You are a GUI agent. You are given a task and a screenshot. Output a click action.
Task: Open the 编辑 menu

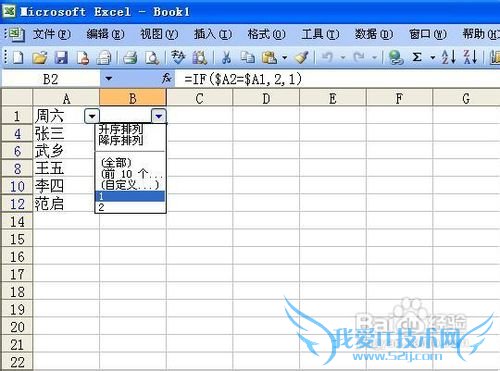pyautogui.click(x=105, y=34)
